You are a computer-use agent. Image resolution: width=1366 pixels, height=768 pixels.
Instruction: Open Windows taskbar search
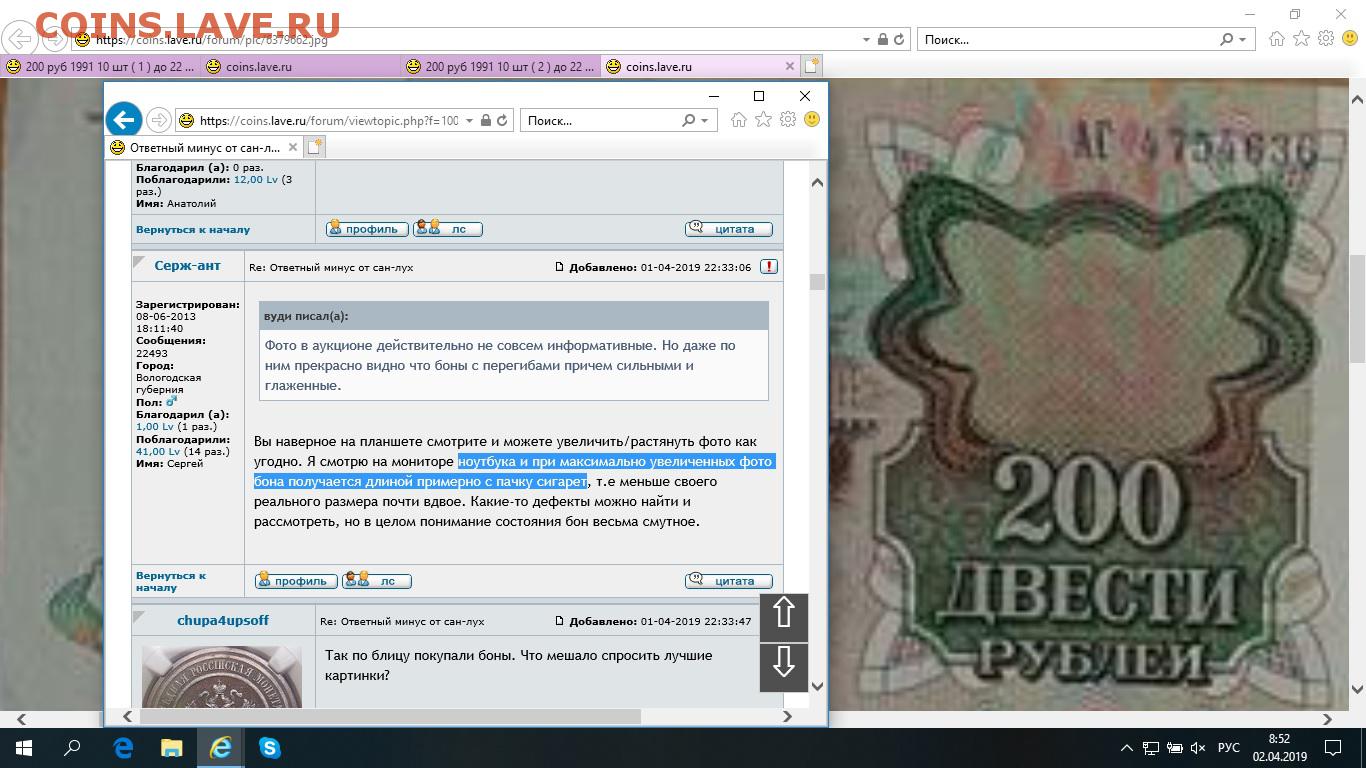click(x=72, y=747)
